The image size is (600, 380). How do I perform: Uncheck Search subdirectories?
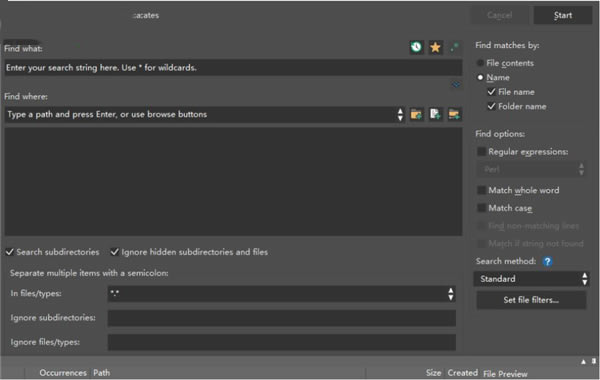pos(10,252)
